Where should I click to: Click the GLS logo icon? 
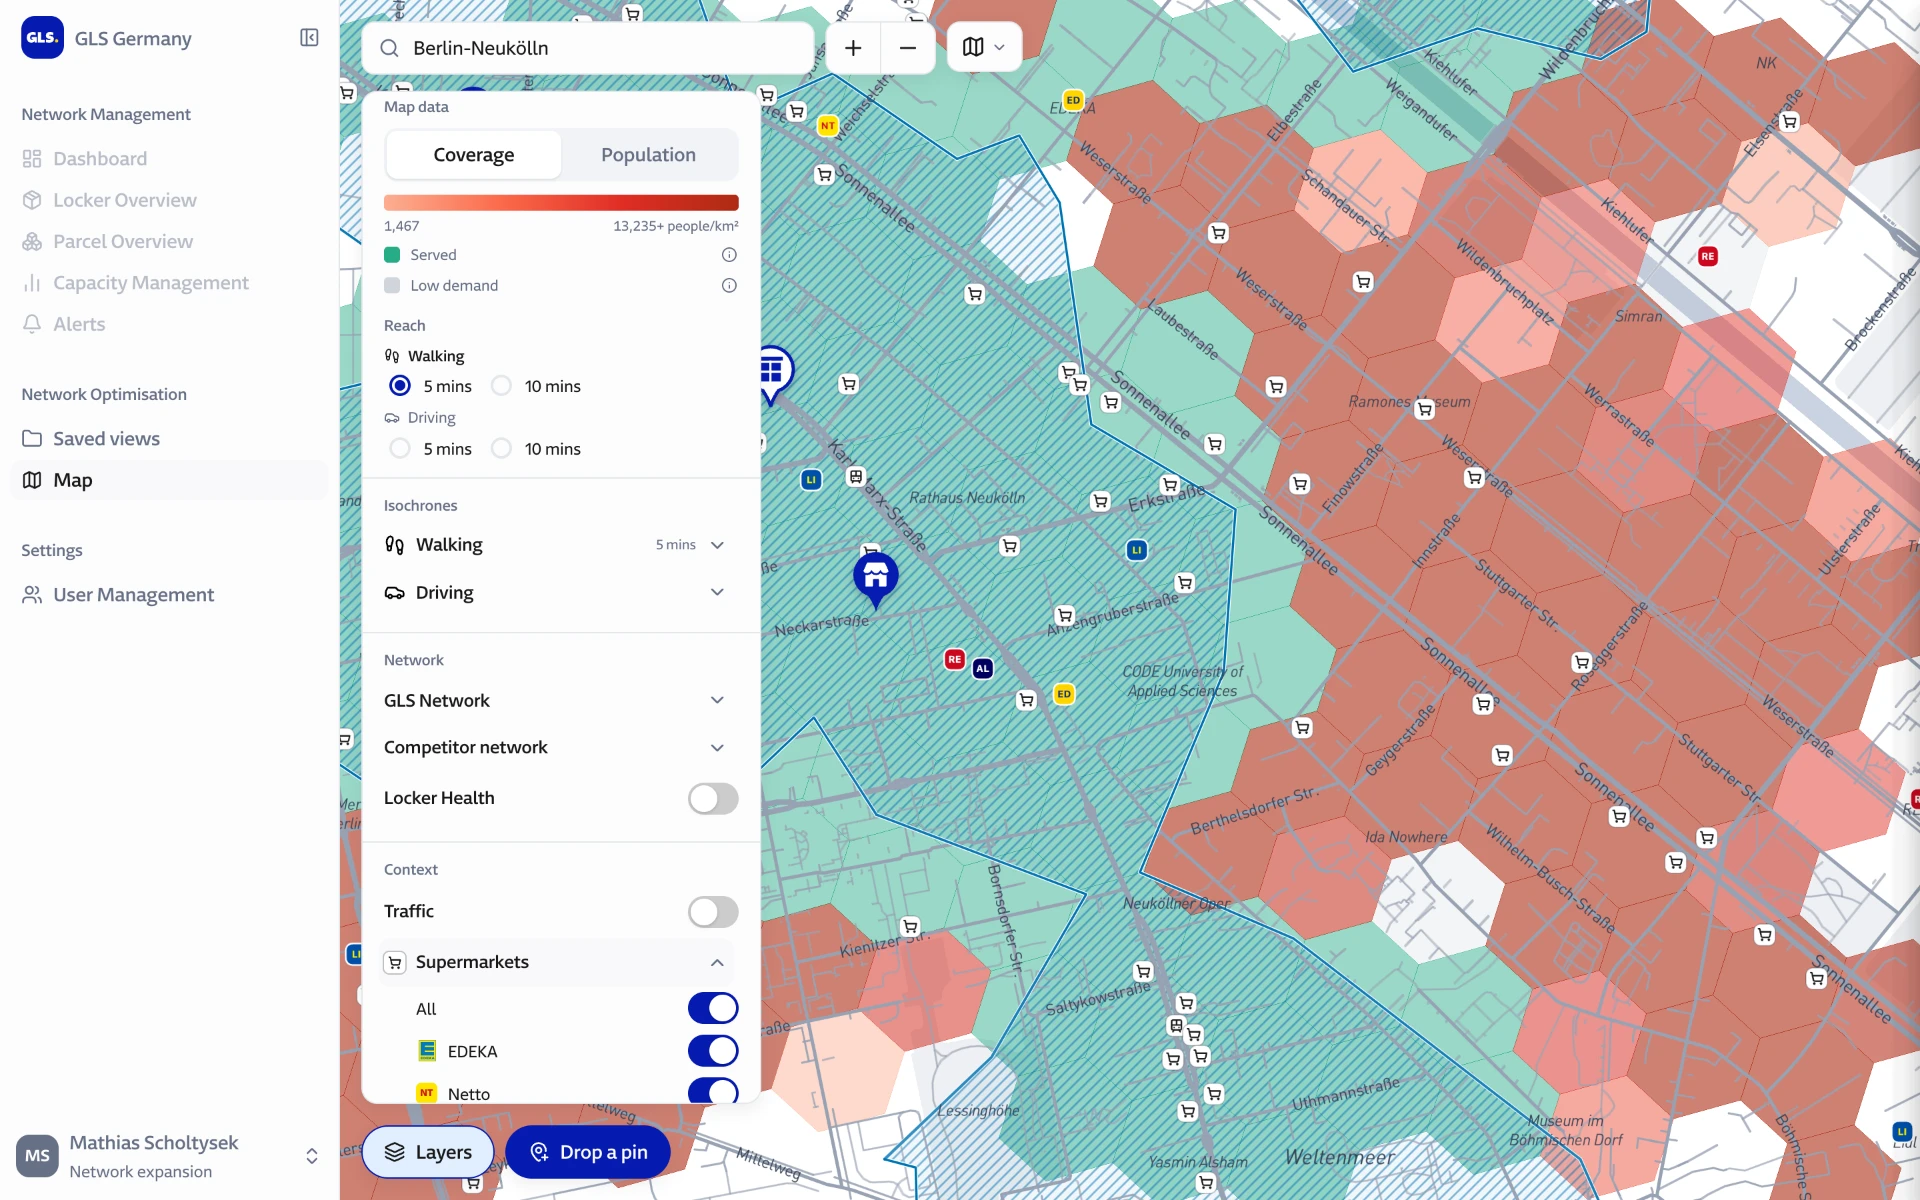(42, 38)
